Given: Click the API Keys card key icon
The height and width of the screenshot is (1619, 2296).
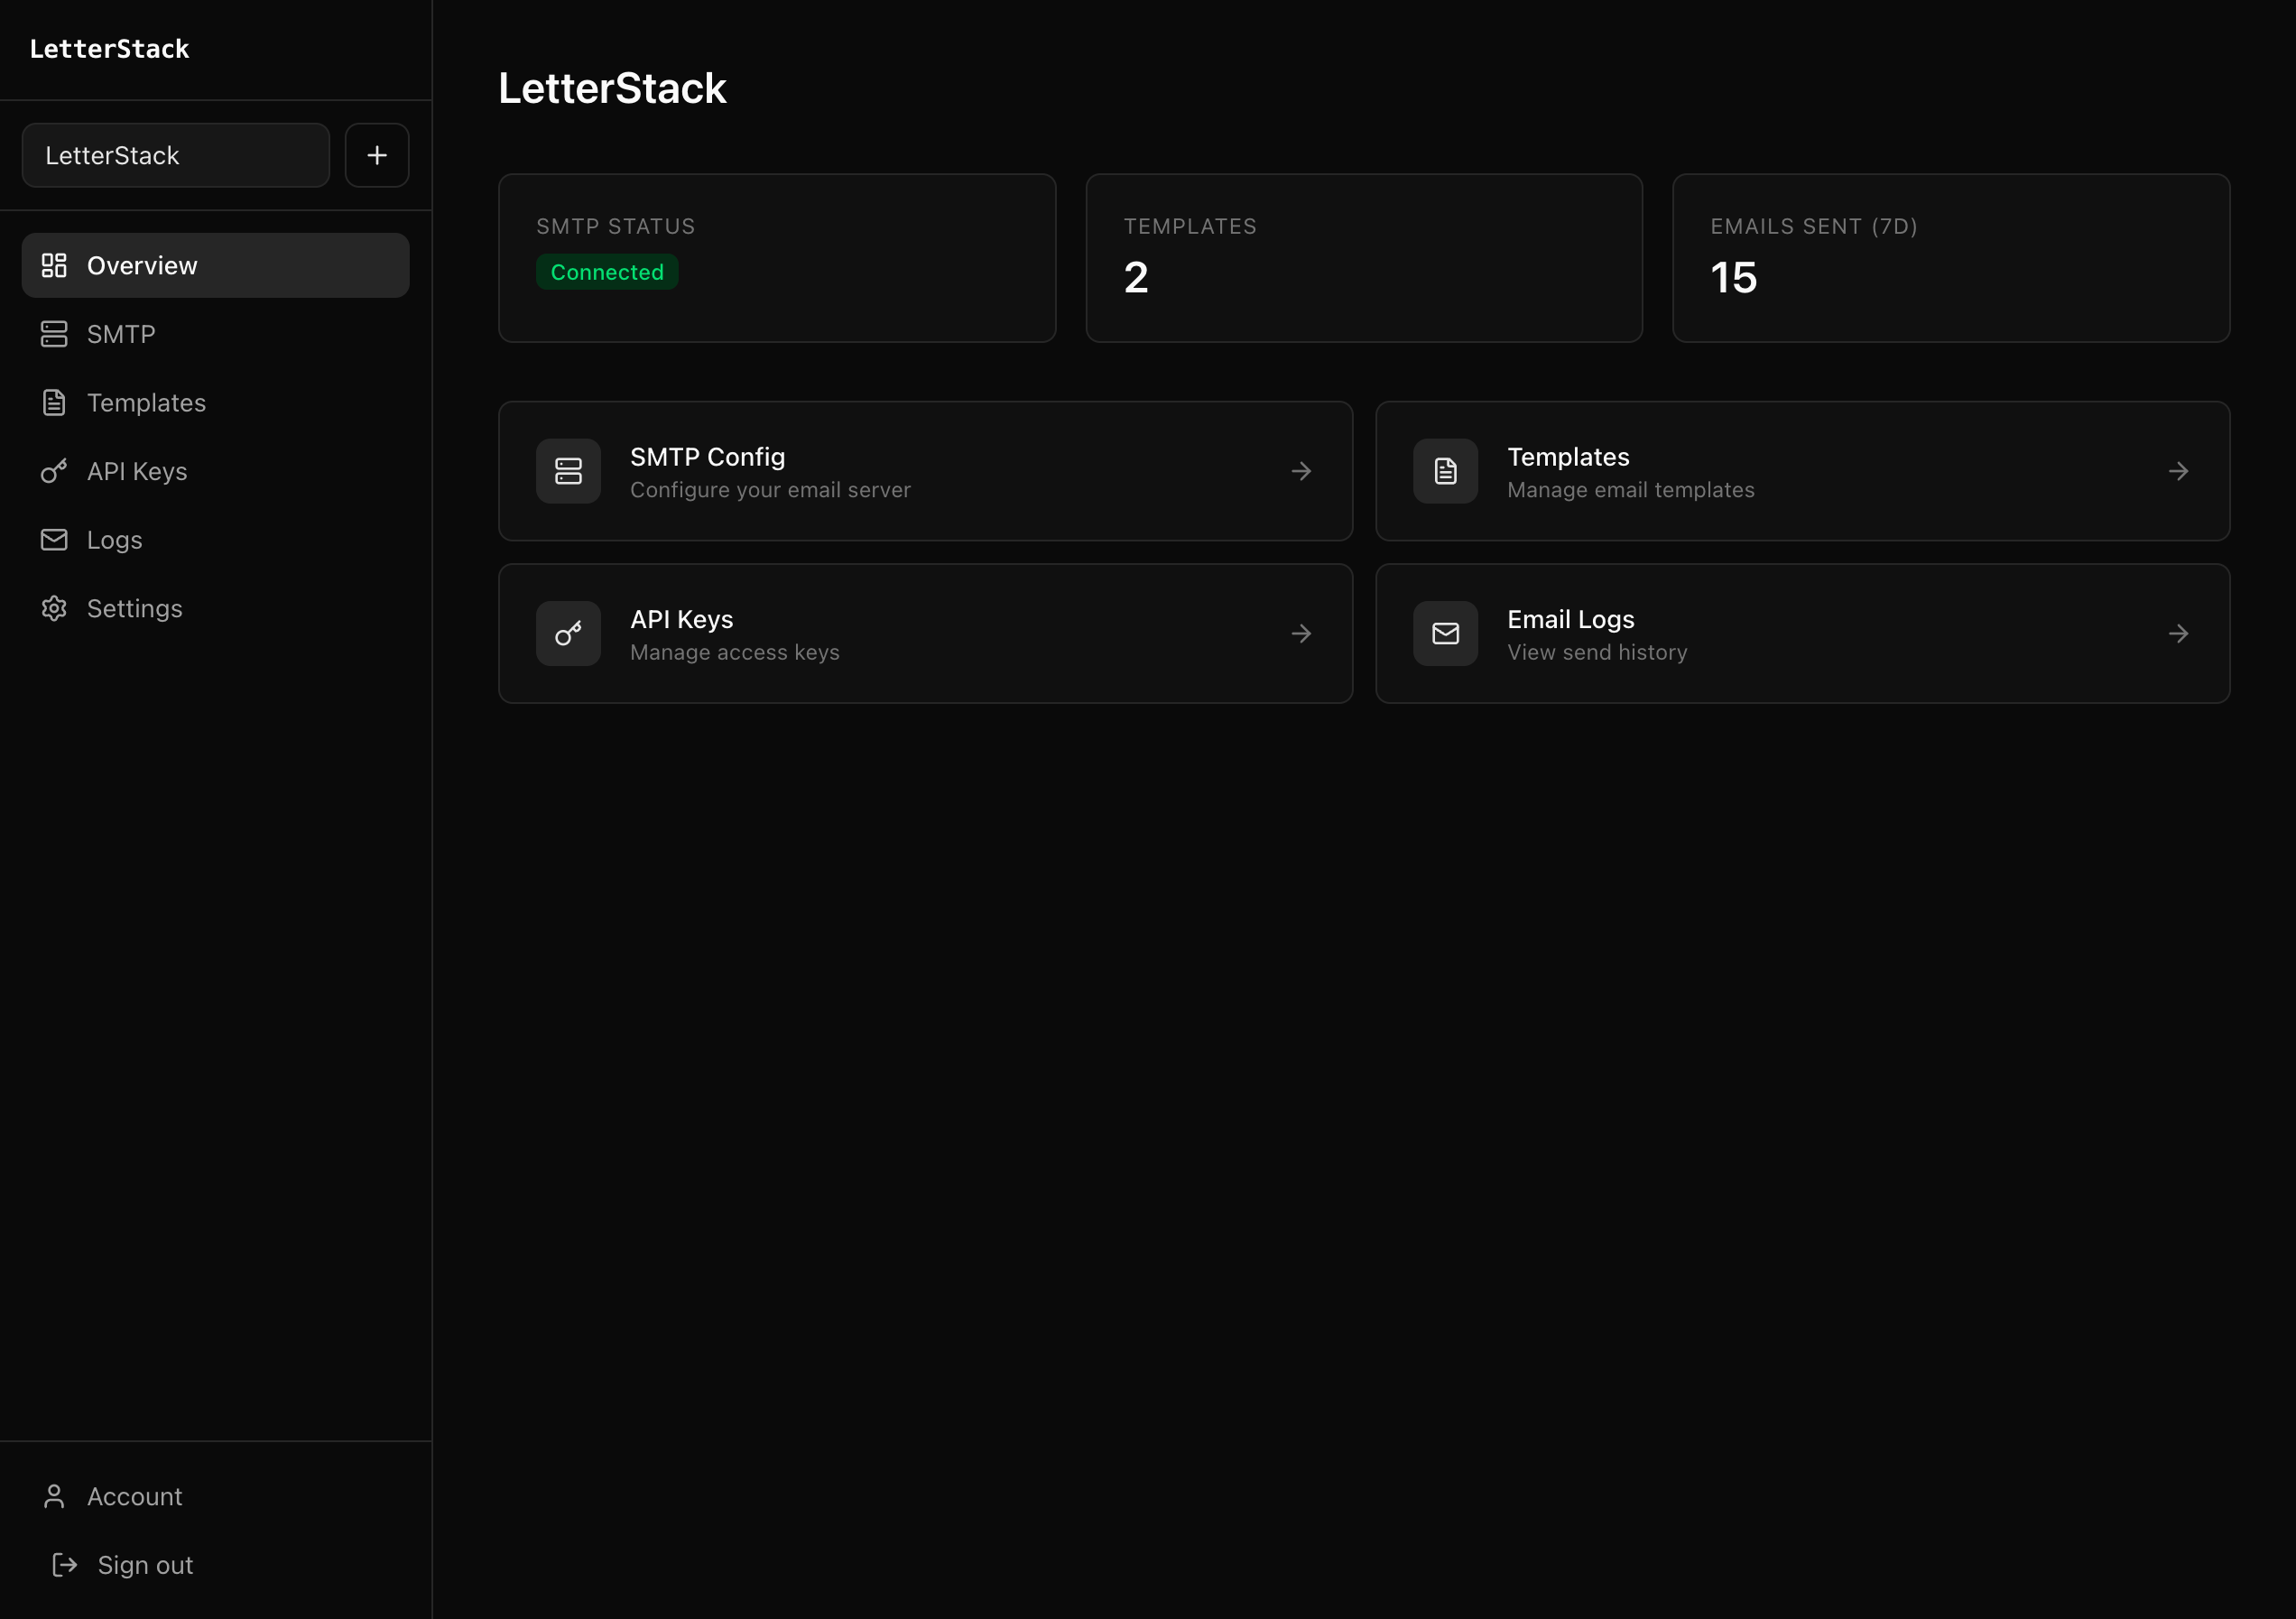Looking at the screenshot, I should point(568,633).
